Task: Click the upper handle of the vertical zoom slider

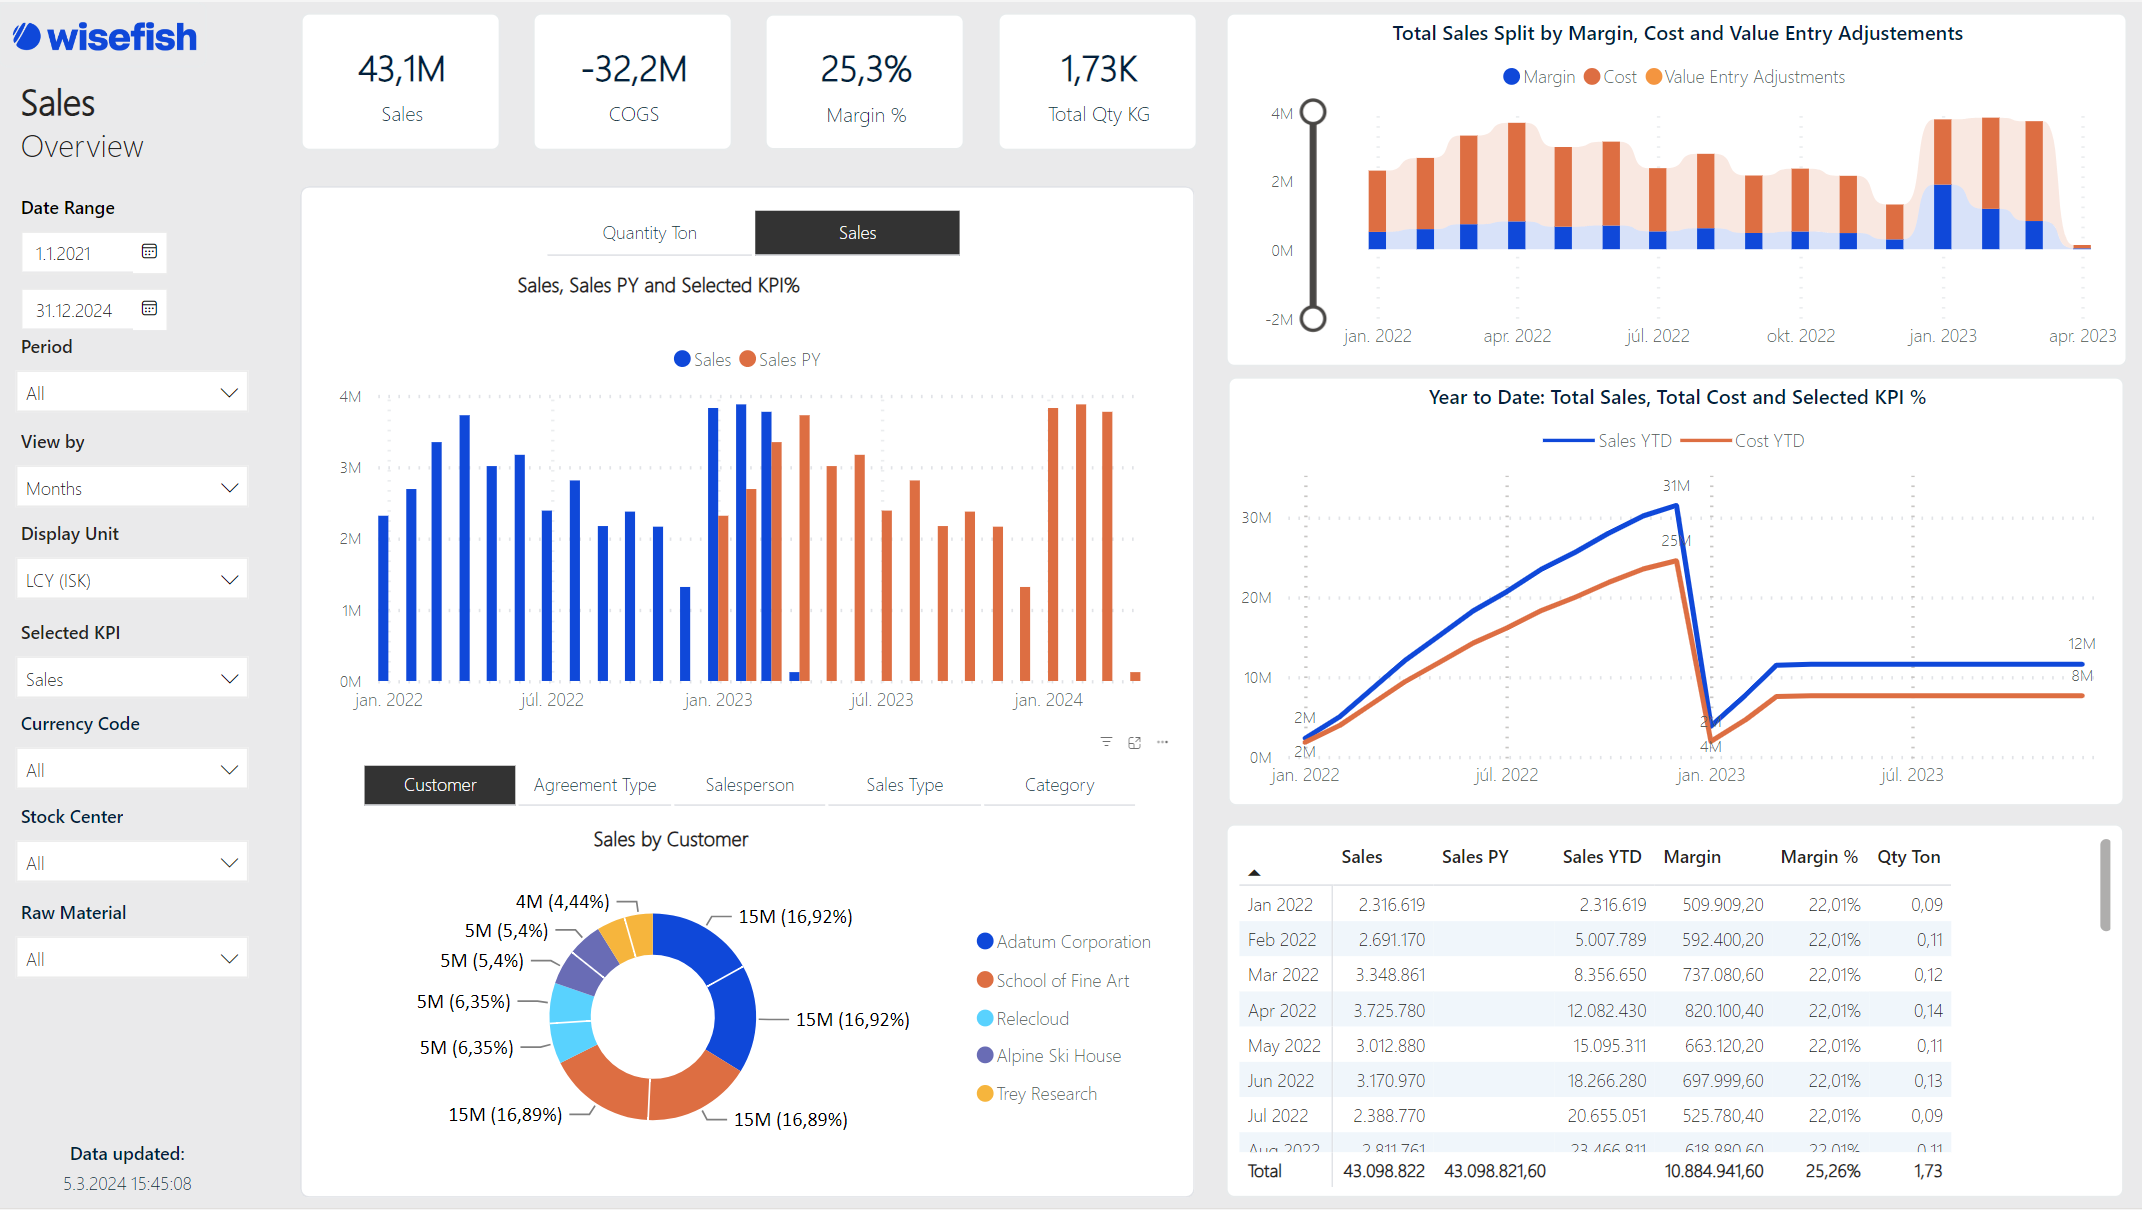Action: (1313, 112)
